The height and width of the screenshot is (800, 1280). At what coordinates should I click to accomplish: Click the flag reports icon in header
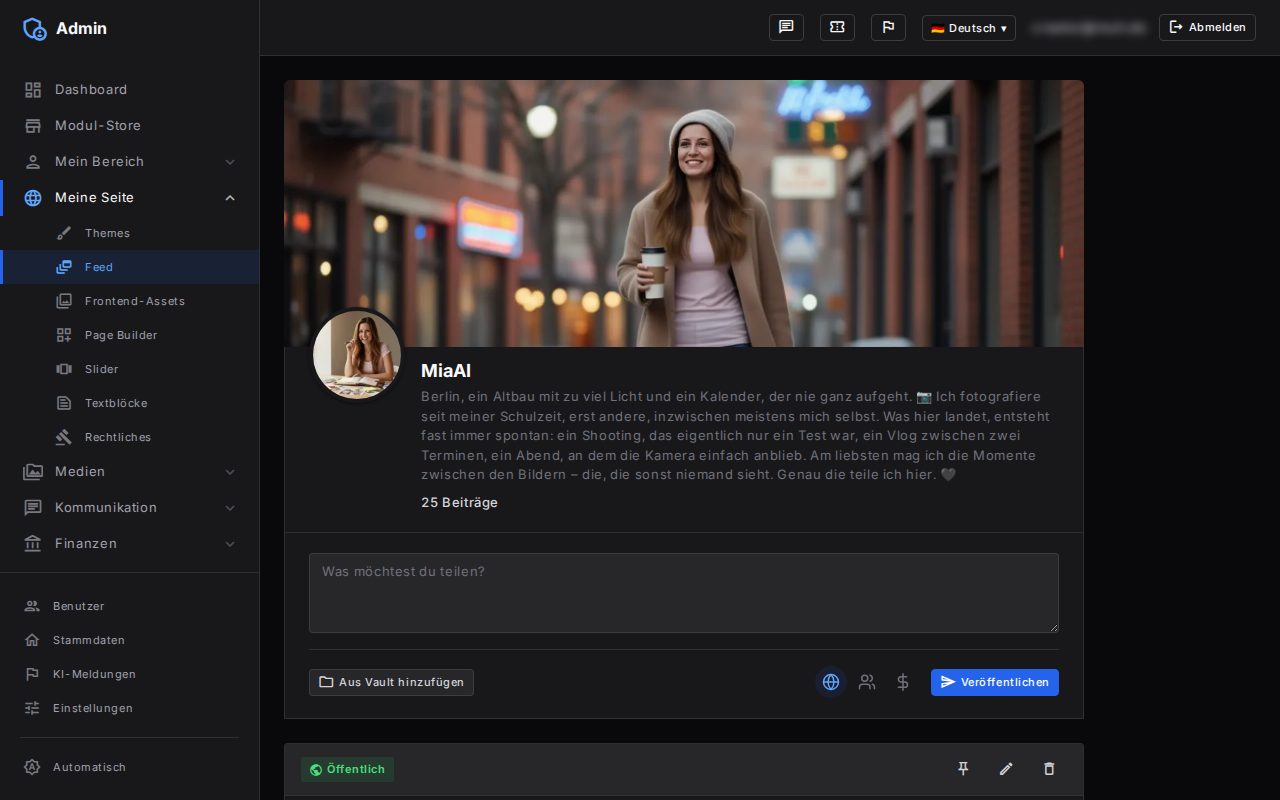(x=888, y=27)
